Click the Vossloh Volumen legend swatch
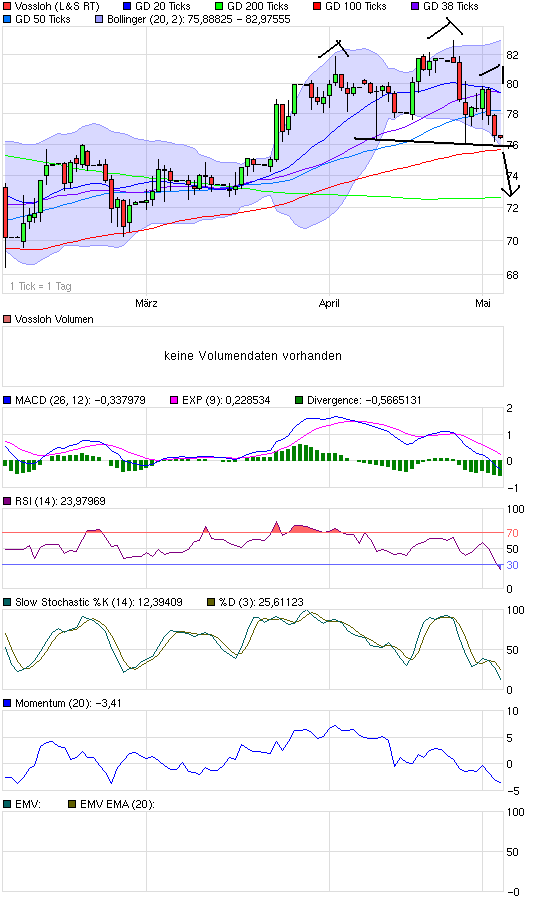 (7, 319)
